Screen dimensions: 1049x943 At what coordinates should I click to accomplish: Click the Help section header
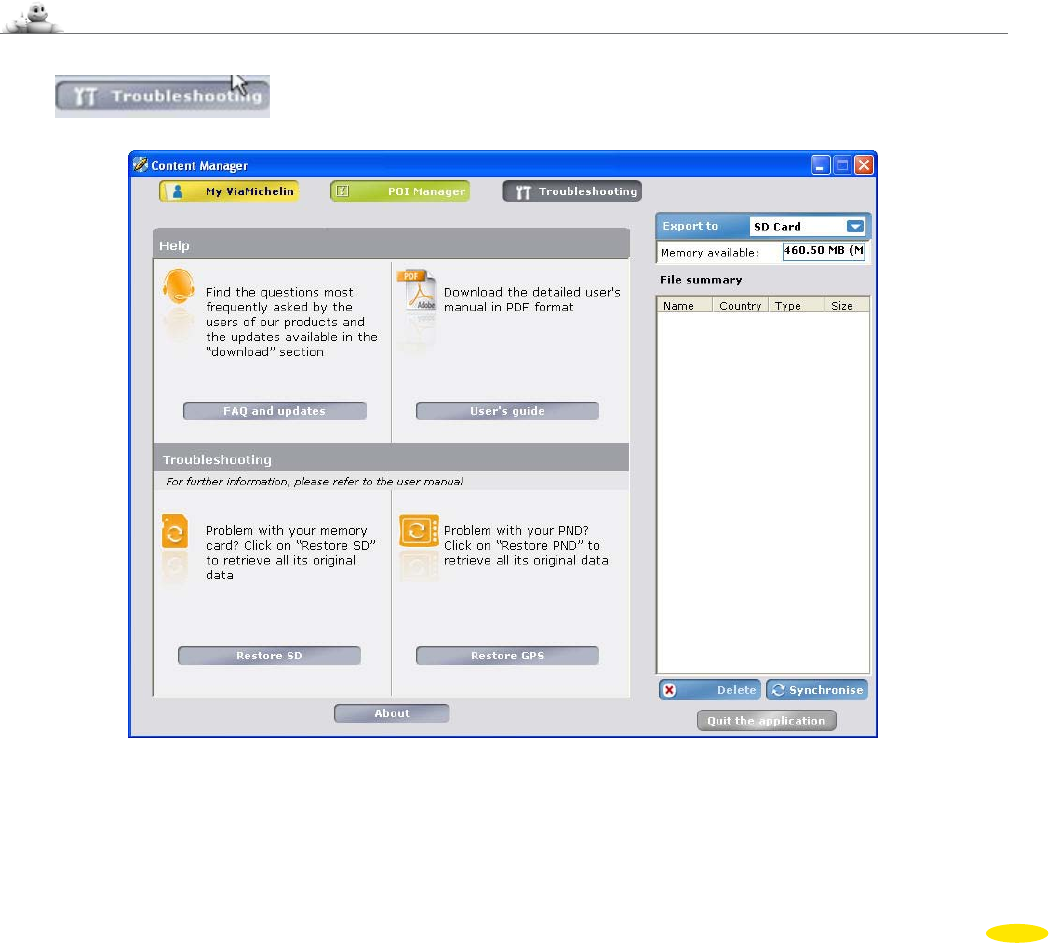click(x=391, y=243)
